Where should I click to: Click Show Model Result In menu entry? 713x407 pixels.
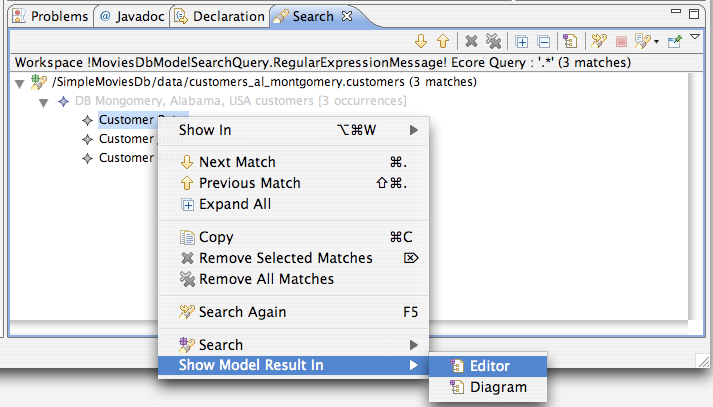pos(293,365)
